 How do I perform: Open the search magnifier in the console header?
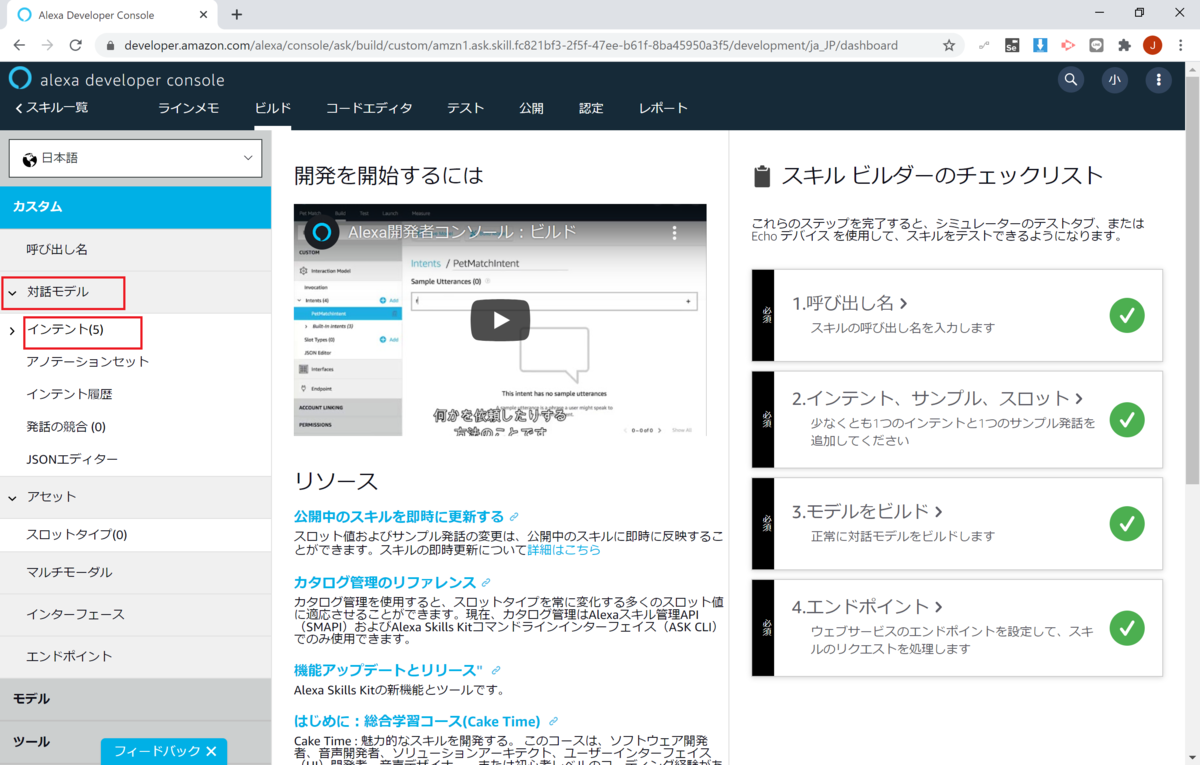click(1070, 79)
